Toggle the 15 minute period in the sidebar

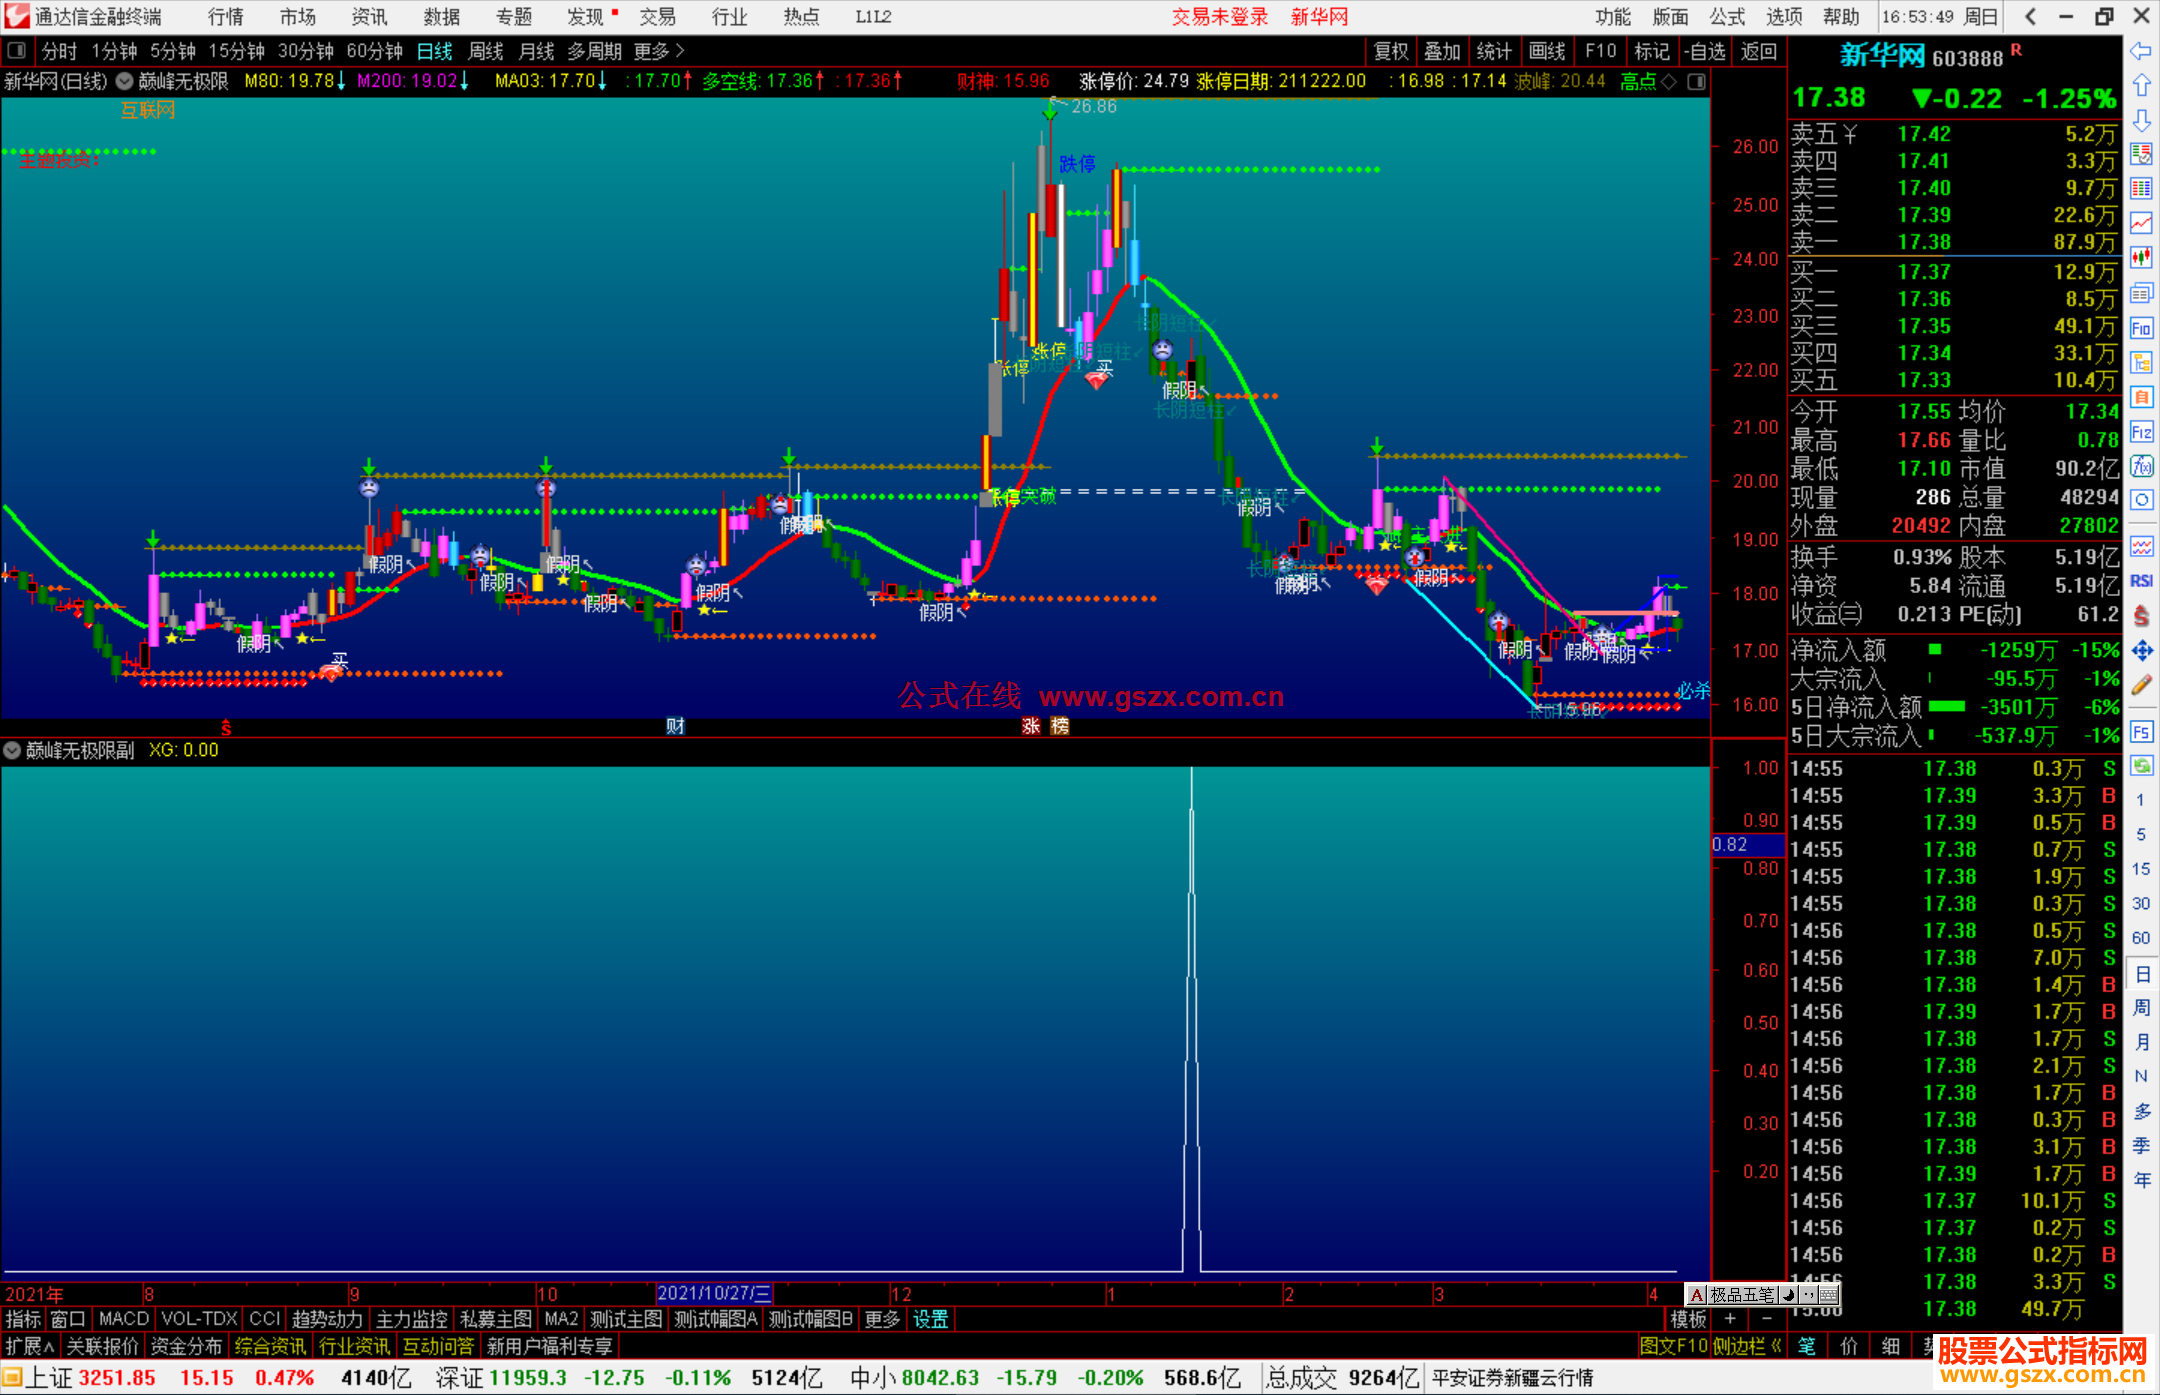(2141, 869)
